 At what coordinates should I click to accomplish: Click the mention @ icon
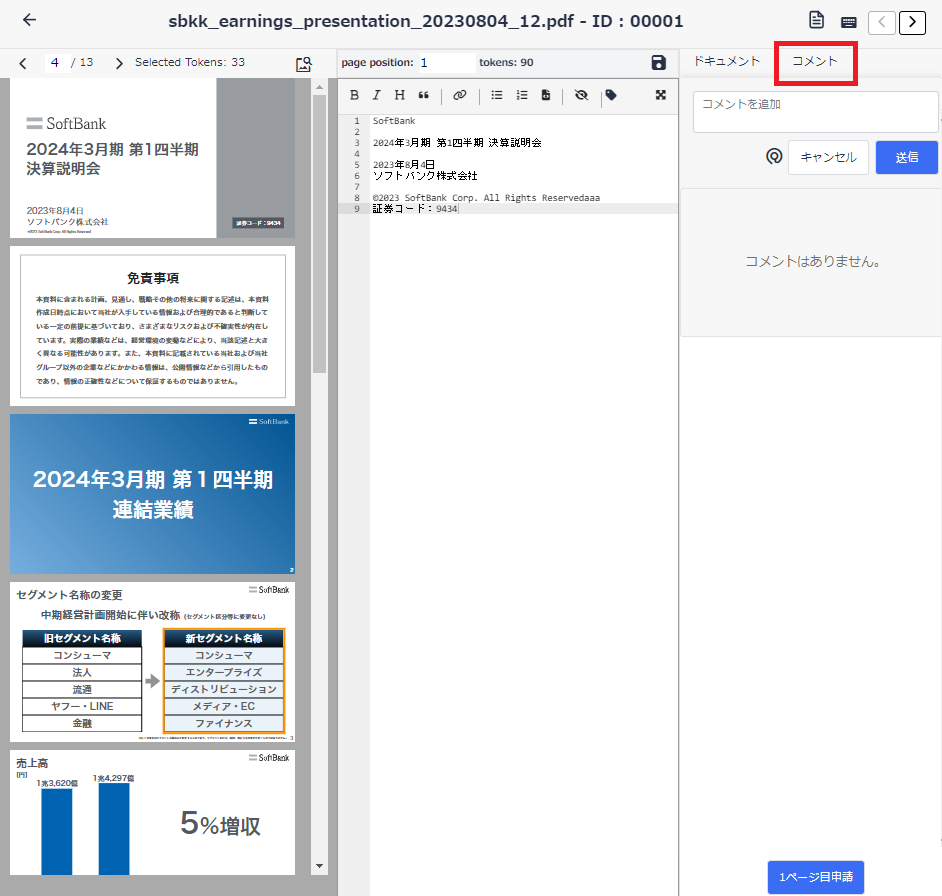coord(774,157)
